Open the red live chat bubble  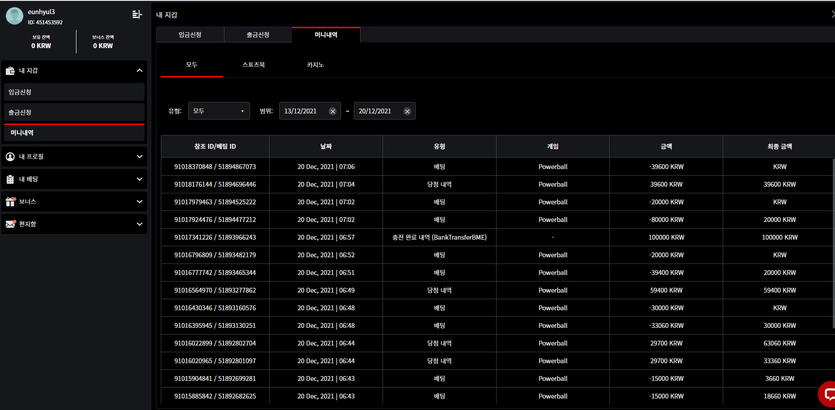pyautogui.click(x=828, y=394)
